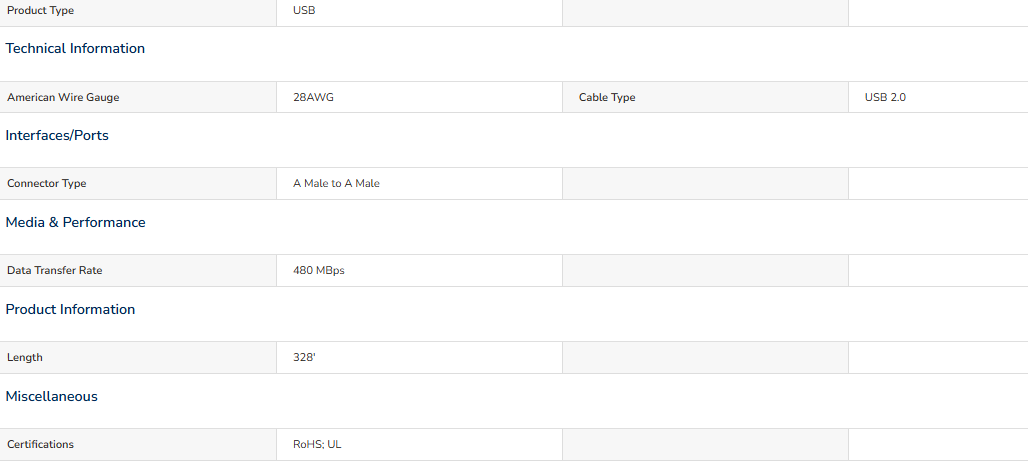Click the Cable Type label

607,98
